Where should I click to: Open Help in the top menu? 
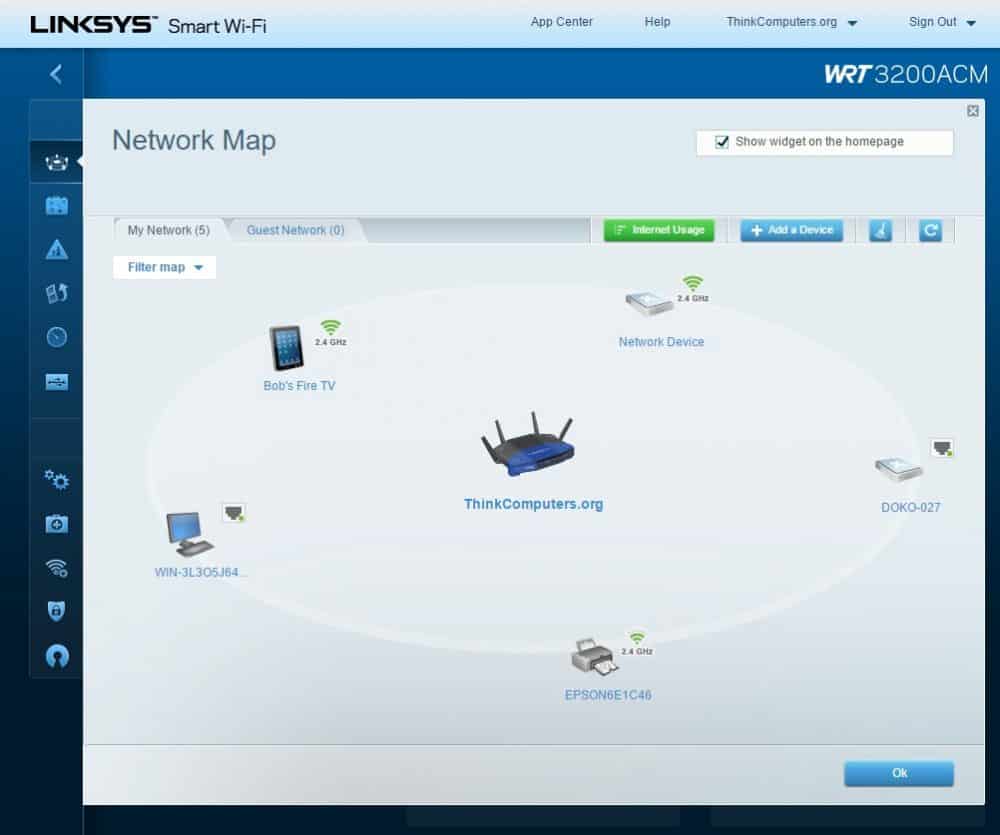click(657, 22)
